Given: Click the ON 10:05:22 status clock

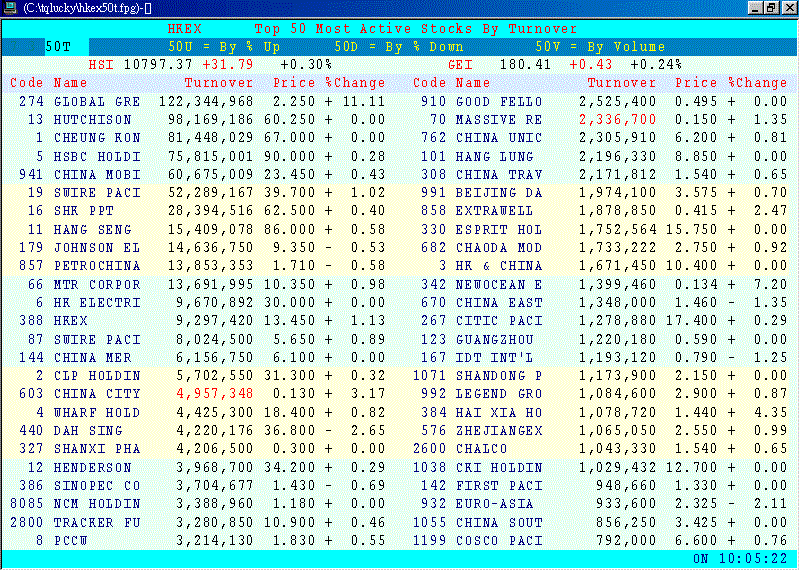Looking at the screenshot, I should point(740,559).
